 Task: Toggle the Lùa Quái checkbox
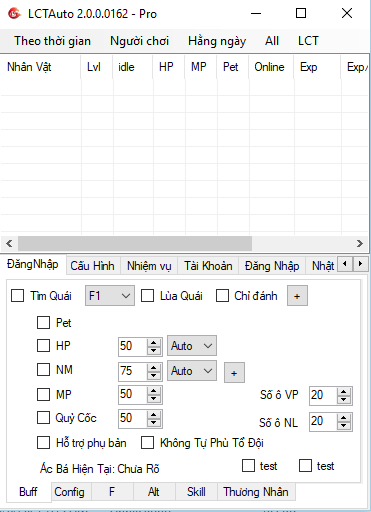(x=147, y=296)
